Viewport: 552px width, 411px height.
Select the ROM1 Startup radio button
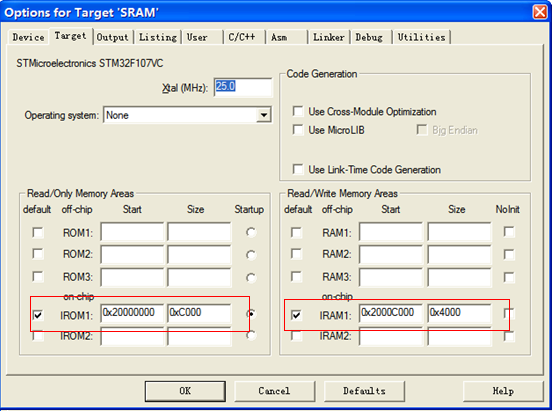point(251,232)
